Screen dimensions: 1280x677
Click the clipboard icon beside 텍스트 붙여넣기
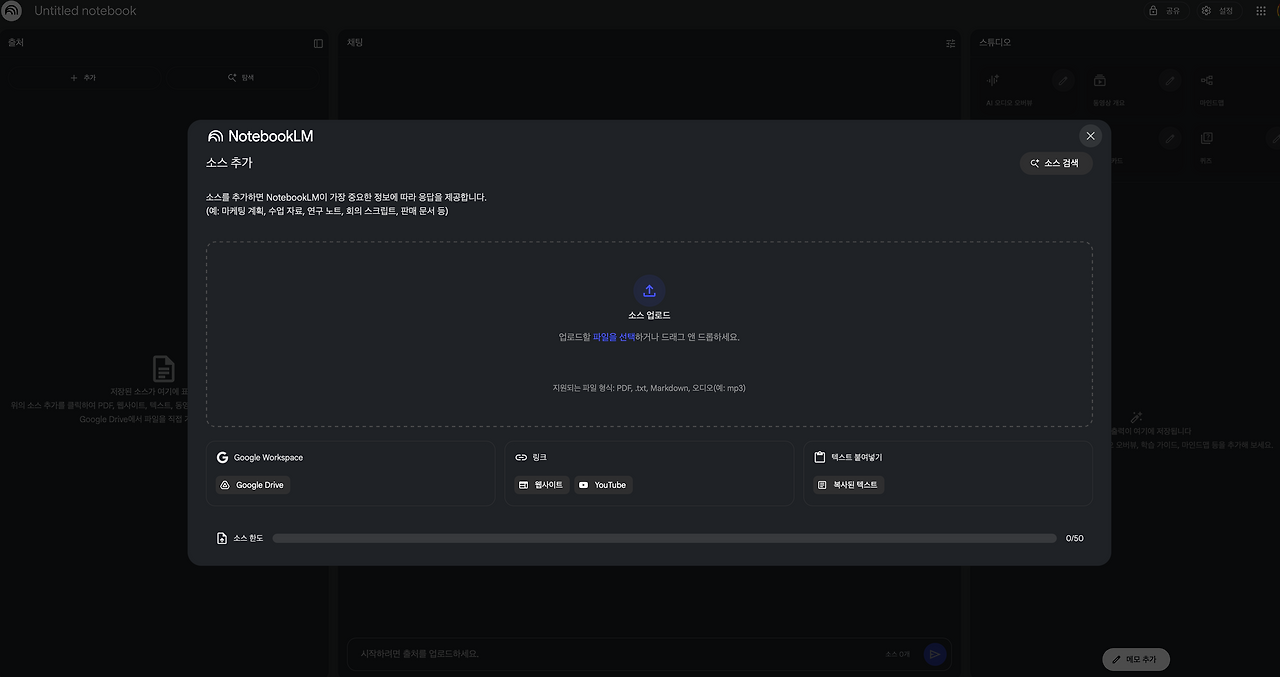(820, 457)
